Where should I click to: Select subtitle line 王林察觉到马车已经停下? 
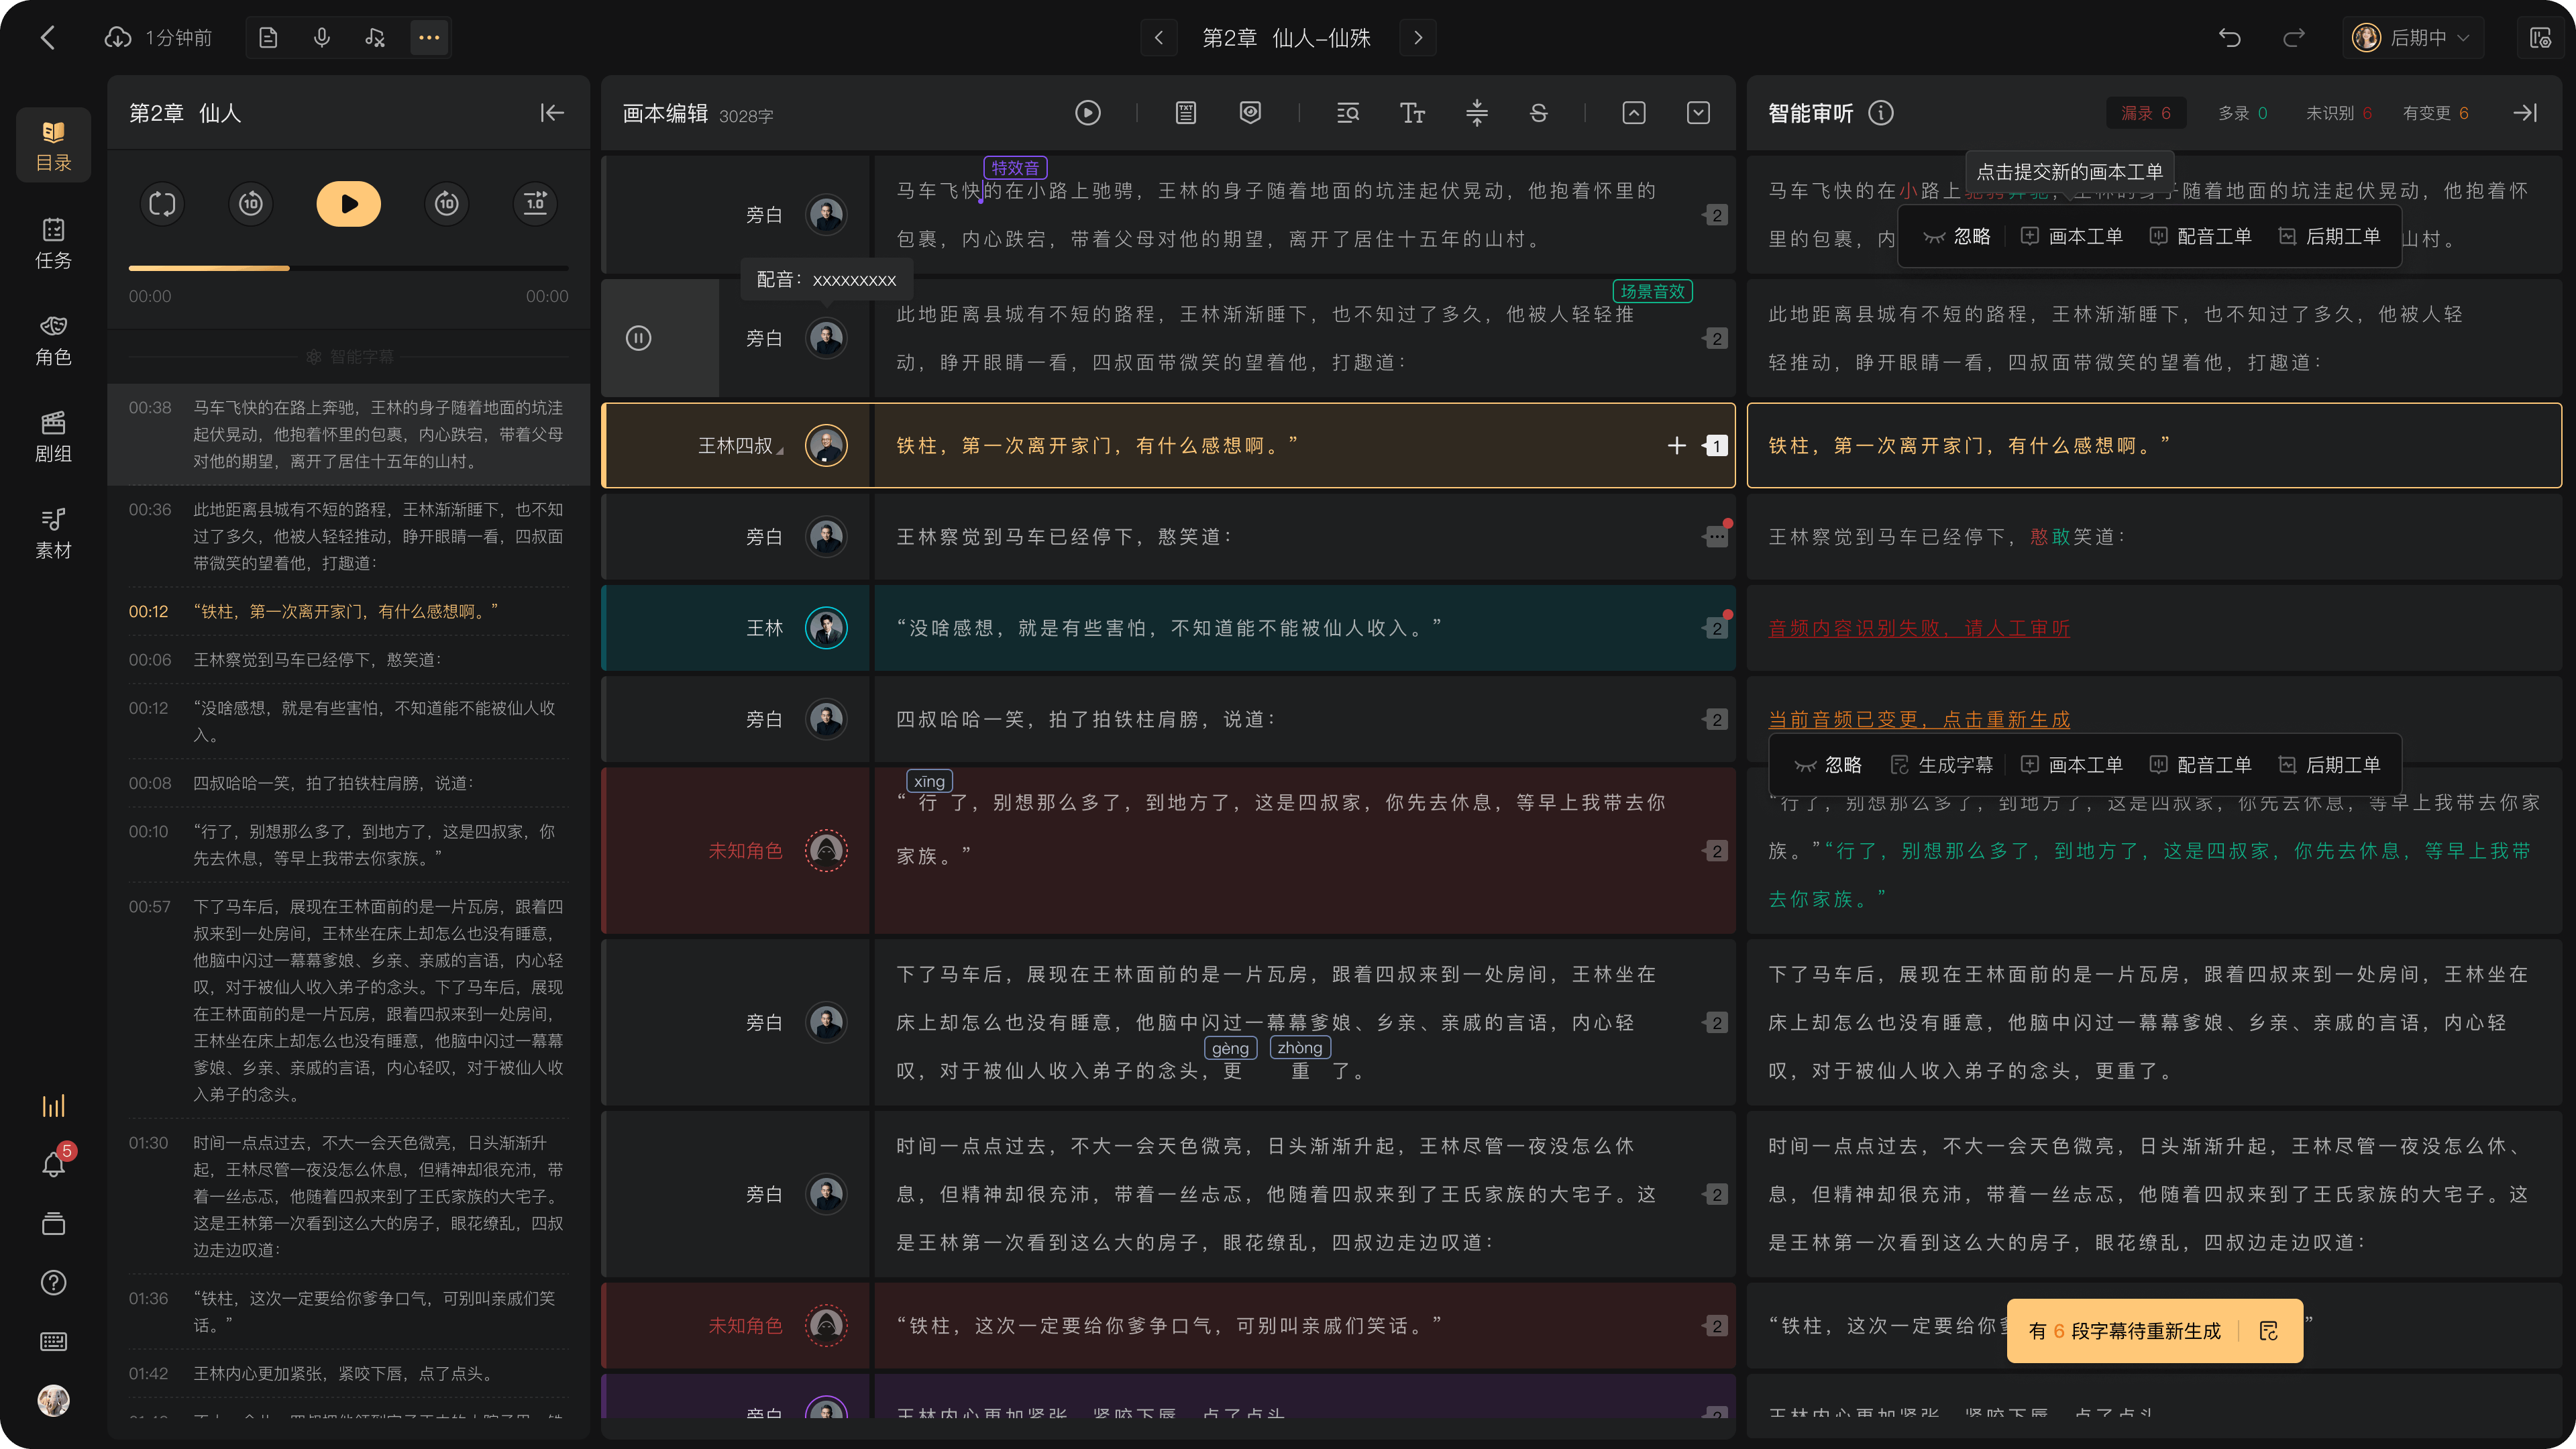click(349, 660)
